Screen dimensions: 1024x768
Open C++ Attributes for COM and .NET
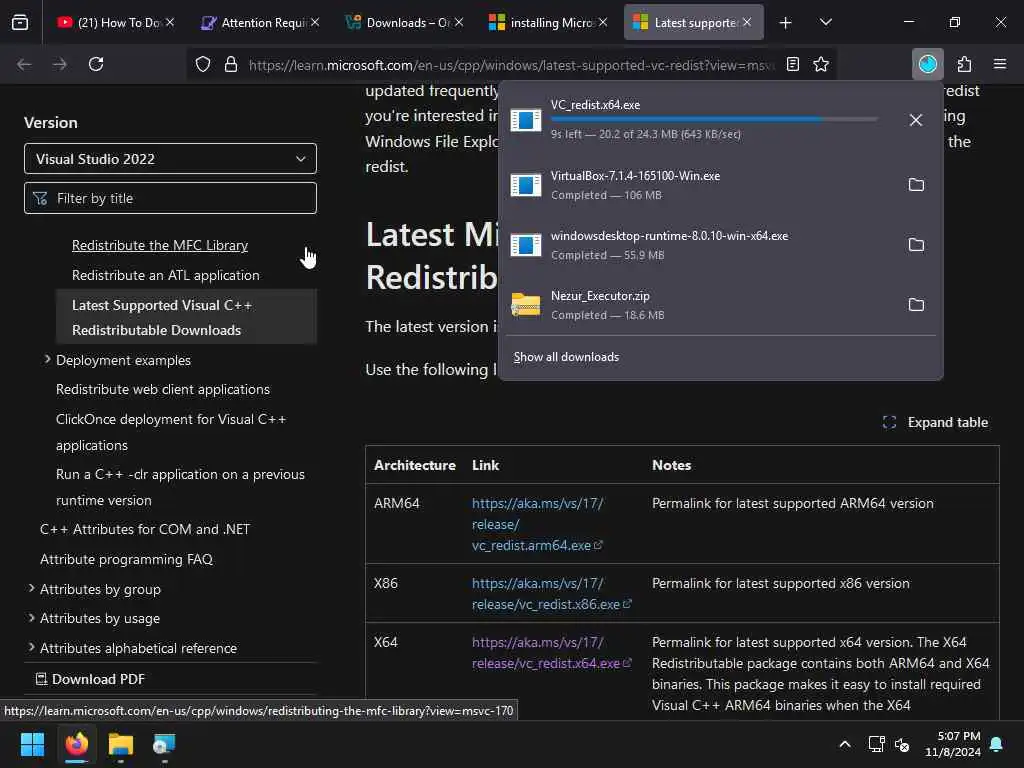point(145,529)
